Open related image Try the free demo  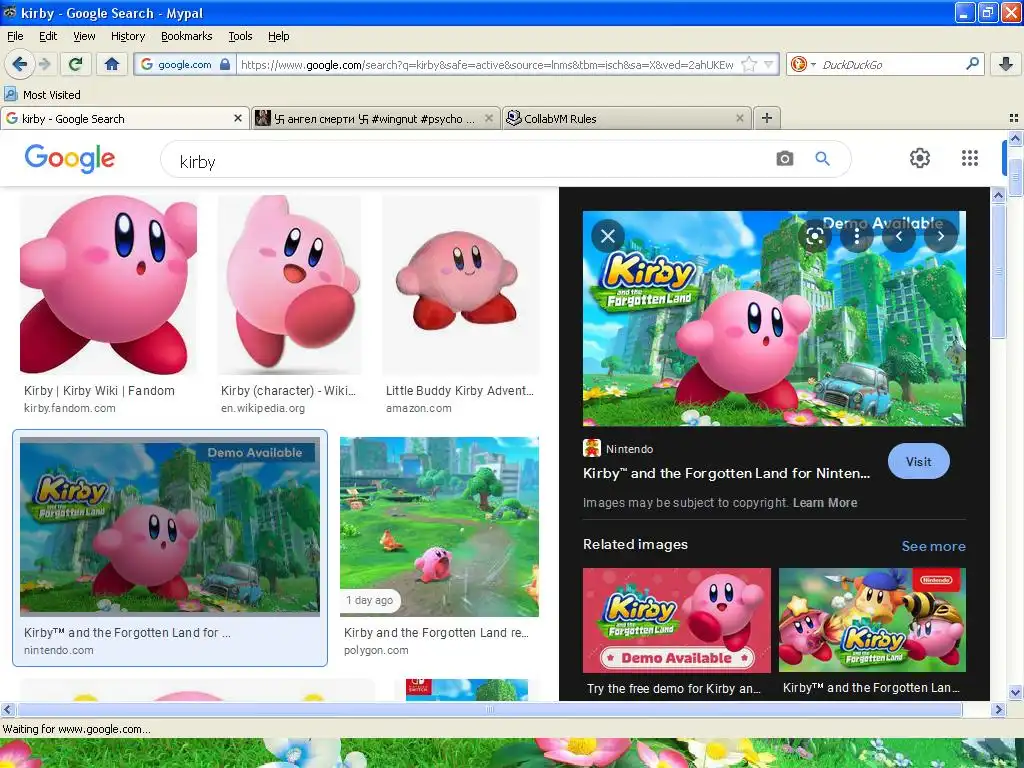(677, 620)
